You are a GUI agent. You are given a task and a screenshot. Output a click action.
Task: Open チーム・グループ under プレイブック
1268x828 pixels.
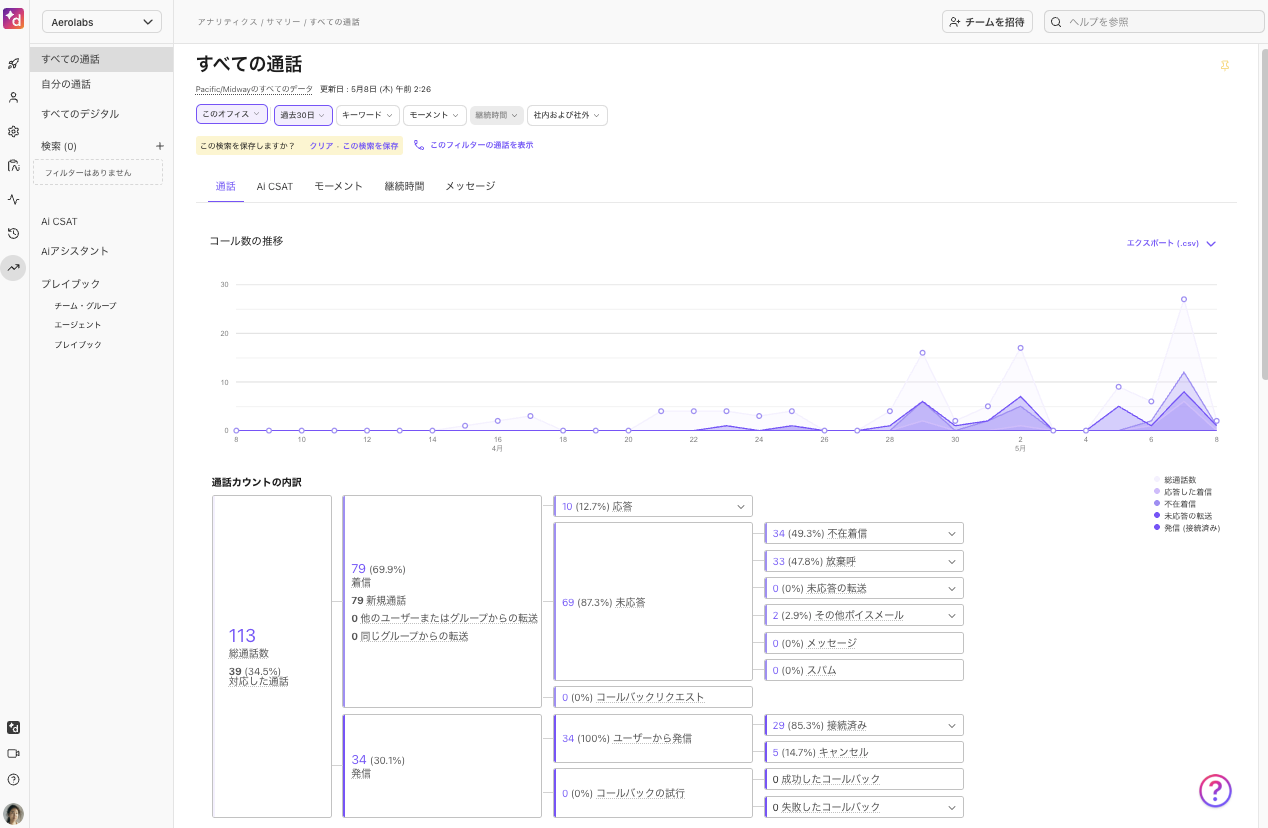(x=85, y=305)
